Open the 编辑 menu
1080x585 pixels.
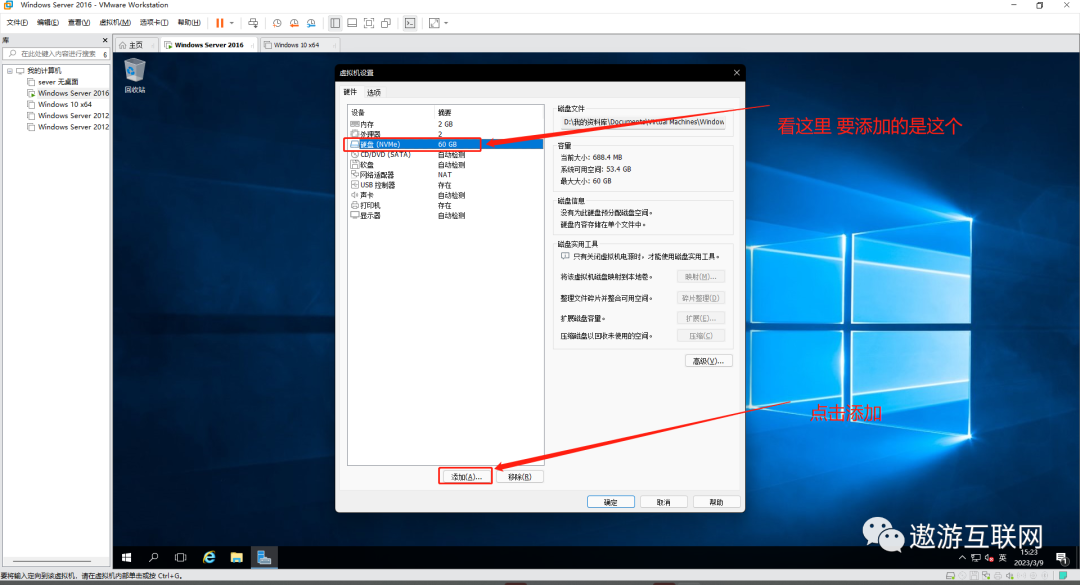pyautogui.click(x=48, y=23)
